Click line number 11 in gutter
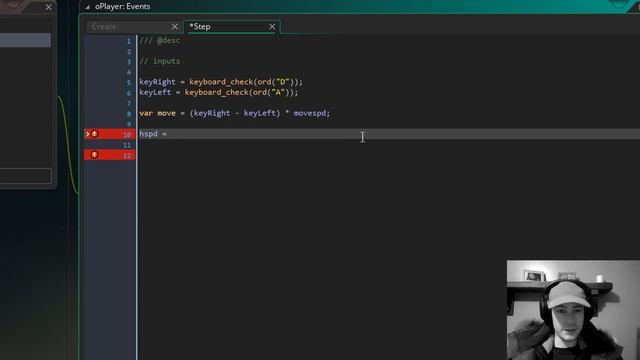This screenshot has width=640, height=360. click(127, 145)
